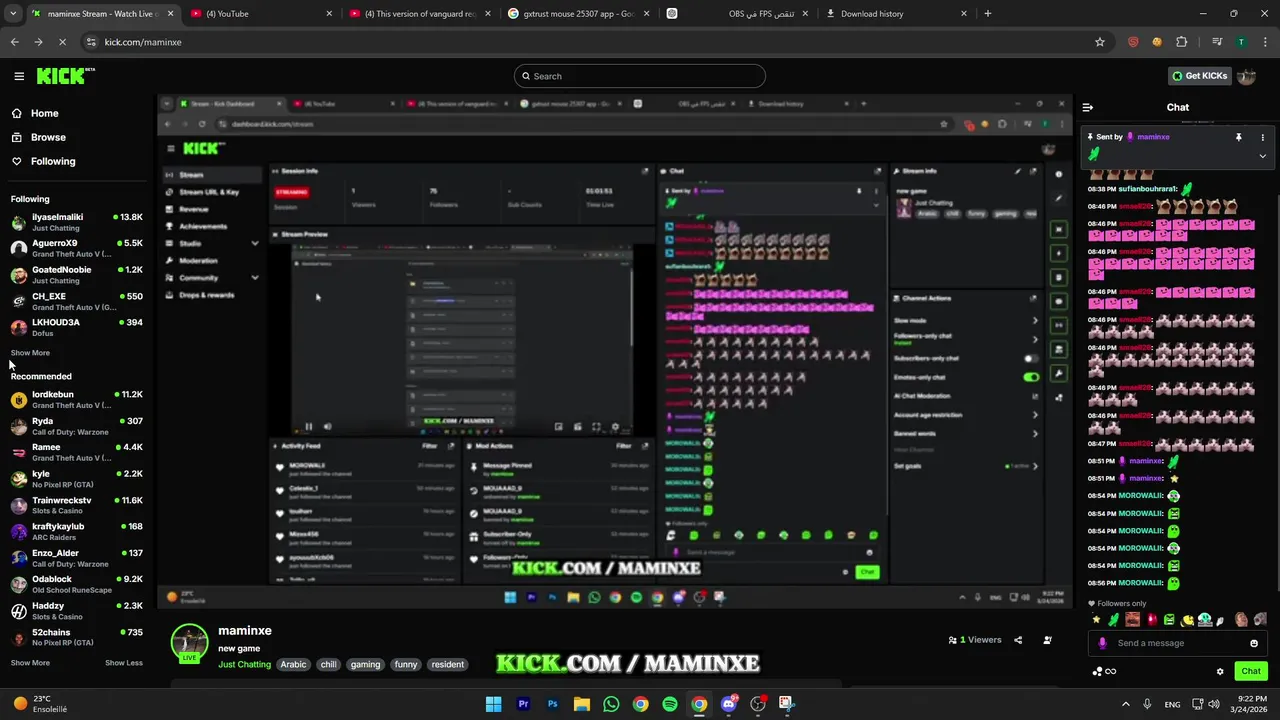Image resolution: width=1280 pixels, height=720 pixels.
Task: Open Discord from the taskbar
Action: coord(728,704)
